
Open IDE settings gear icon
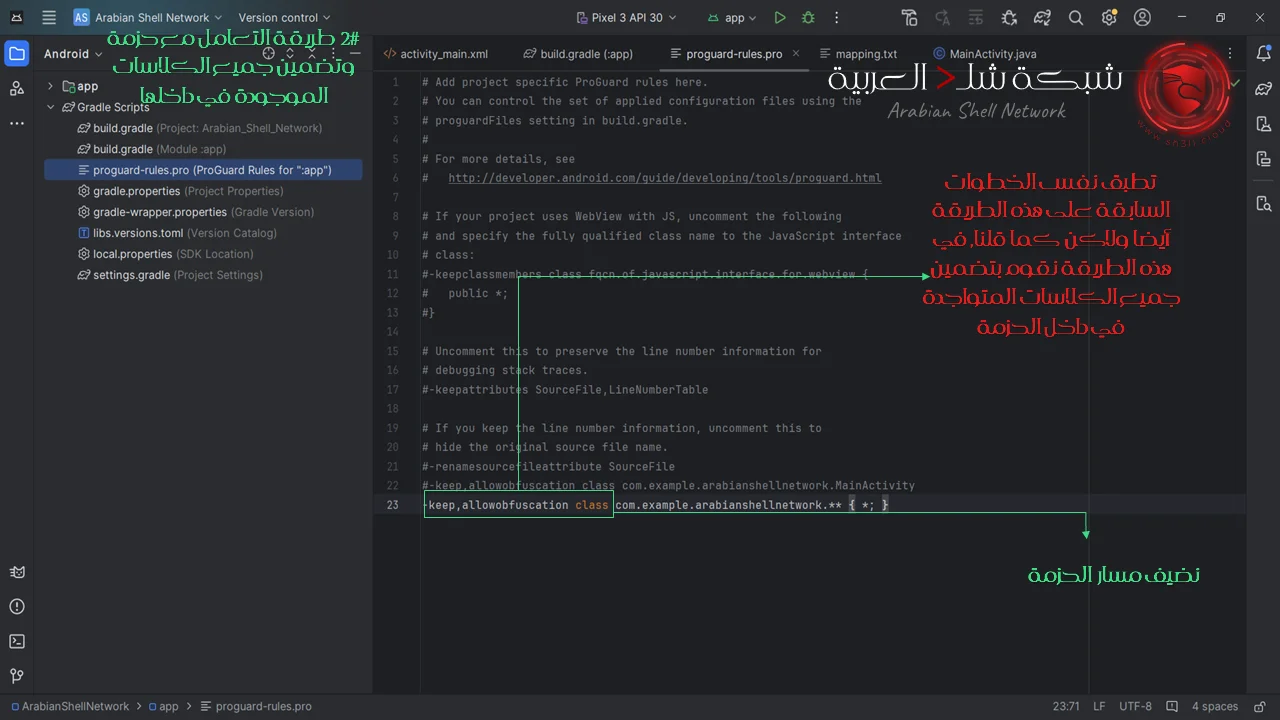(1109, 17)
